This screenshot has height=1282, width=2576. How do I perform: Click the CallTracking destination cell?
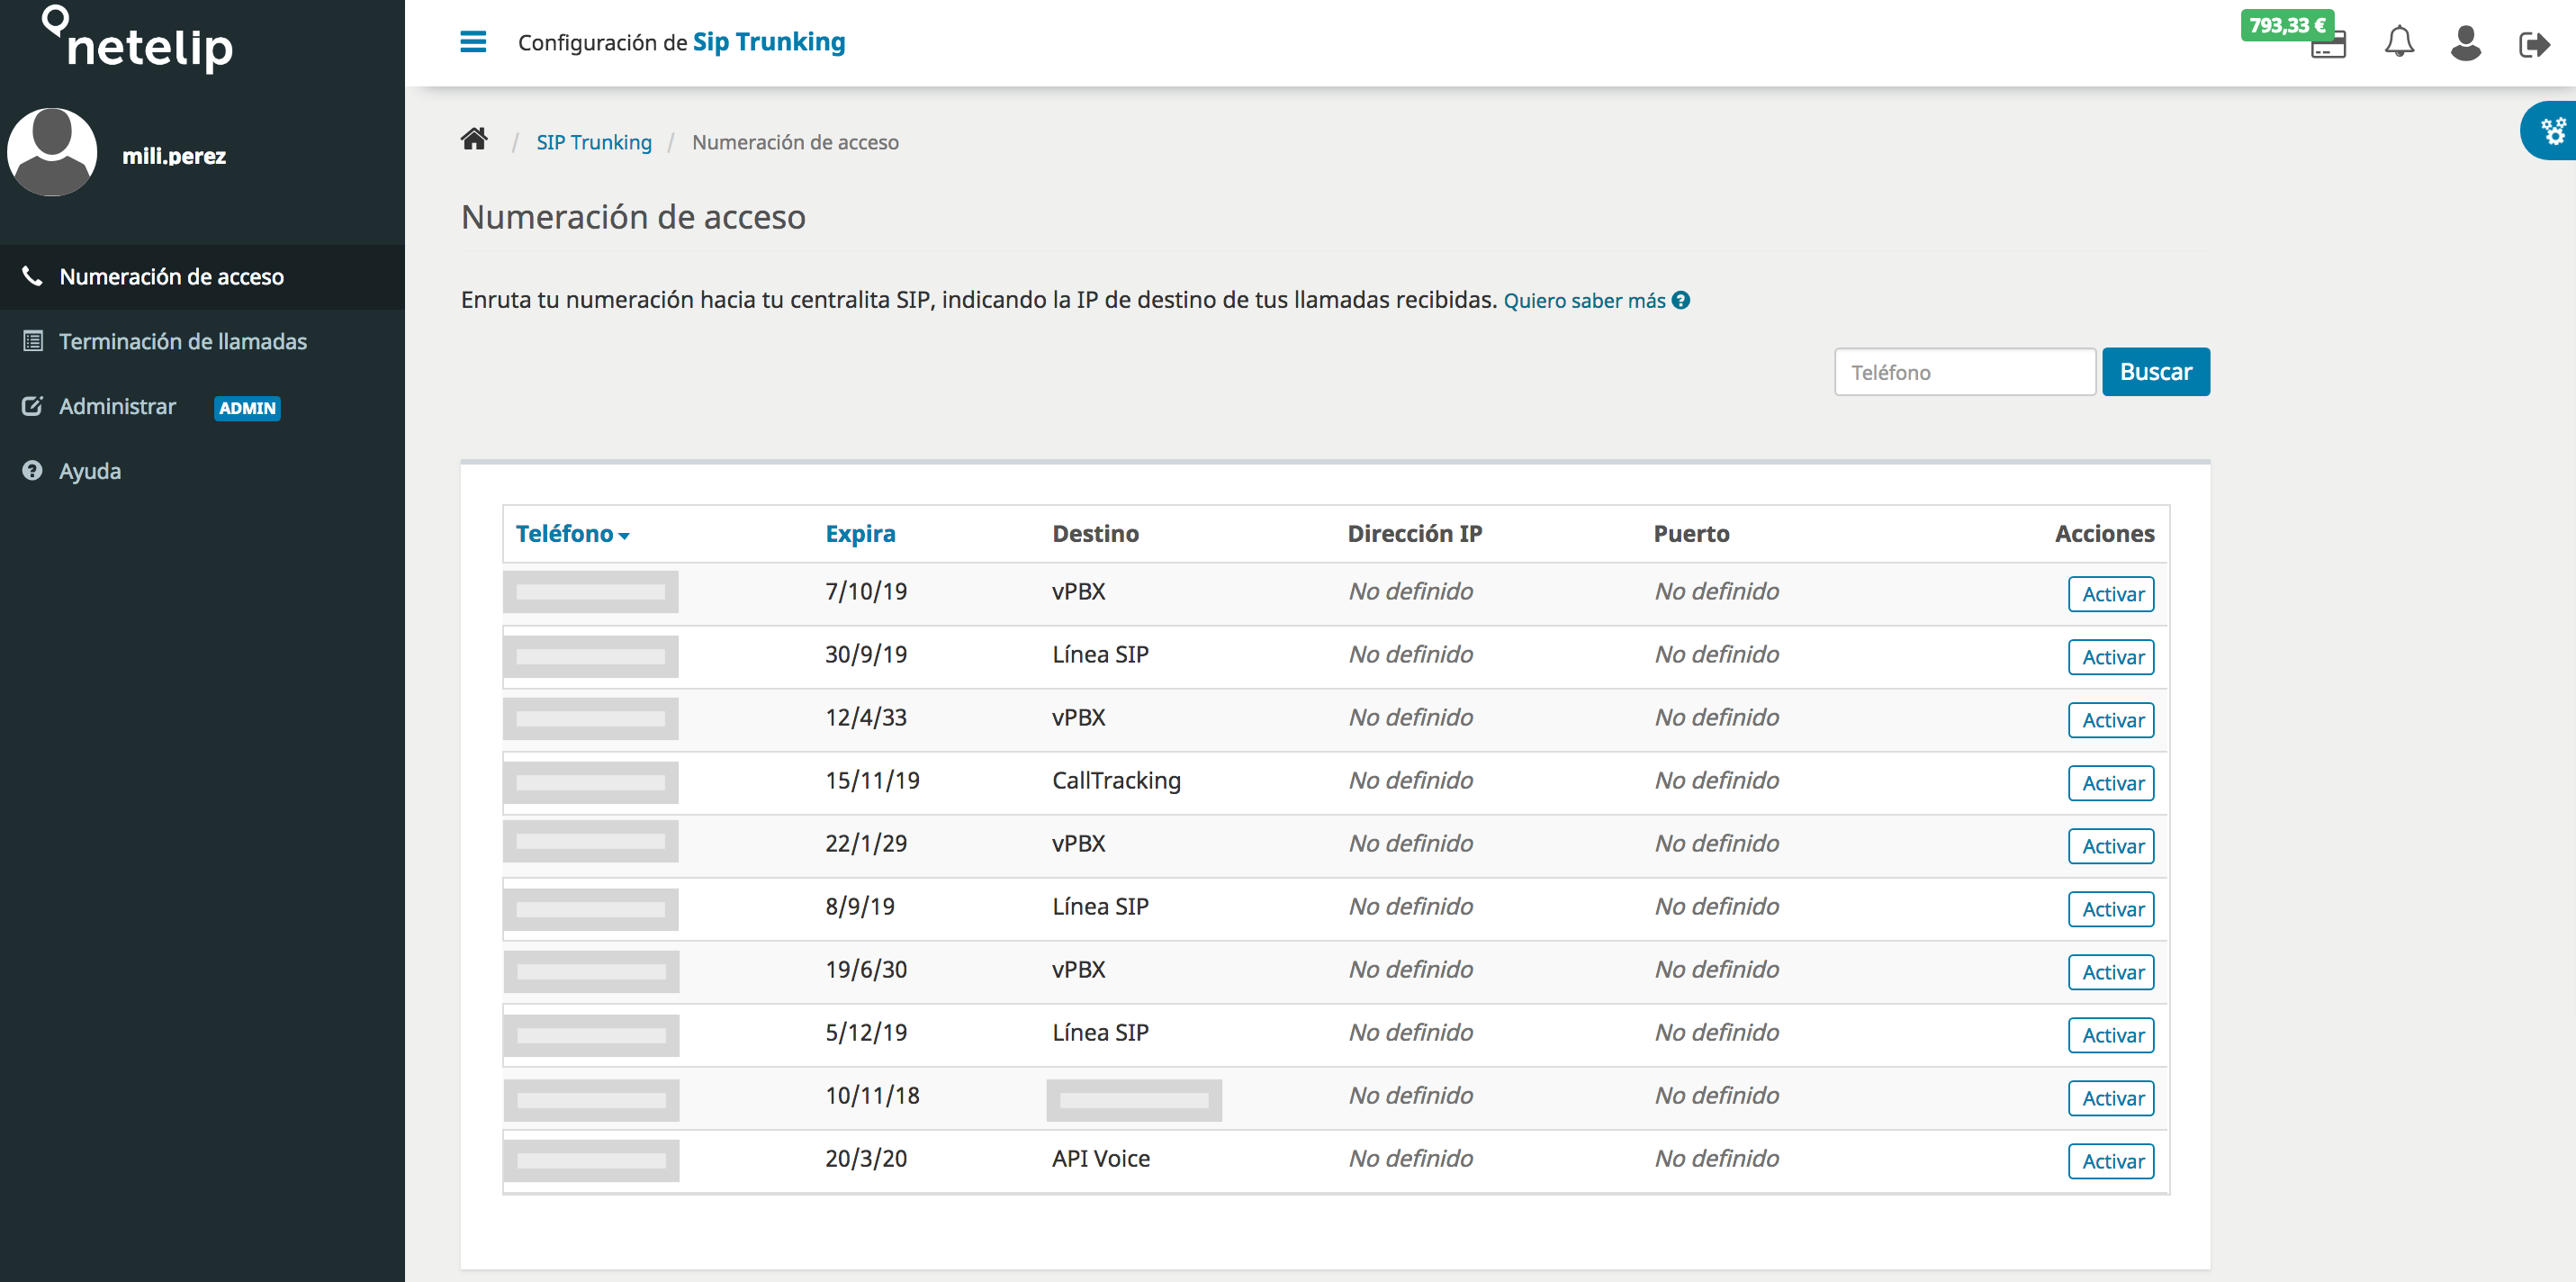(1116, 781)
